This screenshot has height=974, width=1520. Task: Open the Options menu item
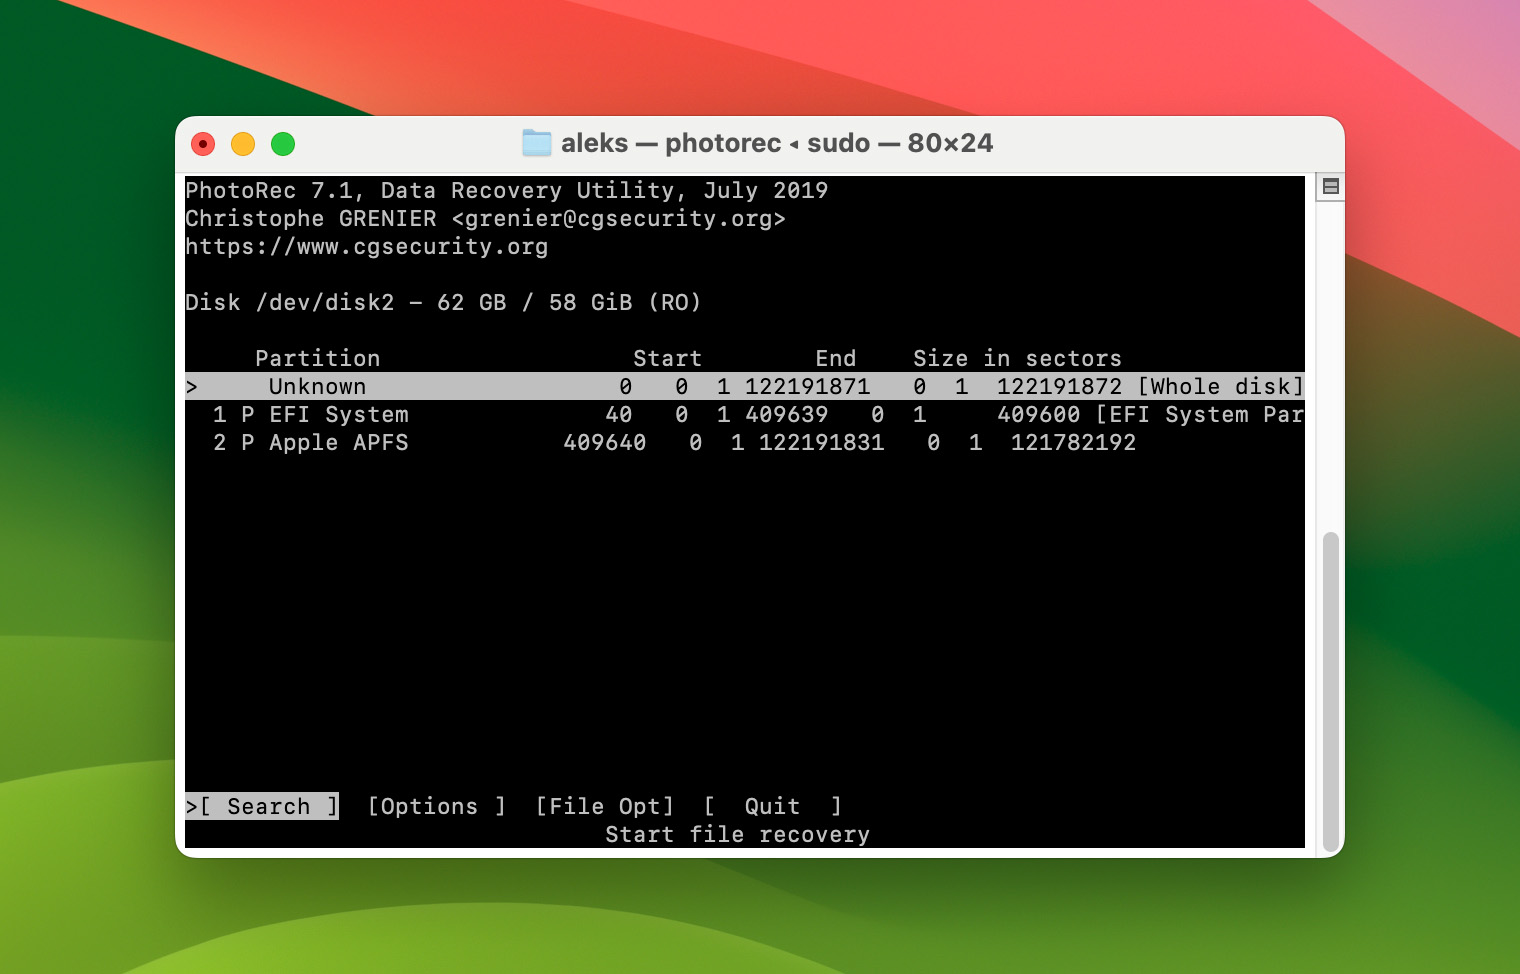point(437,806)
